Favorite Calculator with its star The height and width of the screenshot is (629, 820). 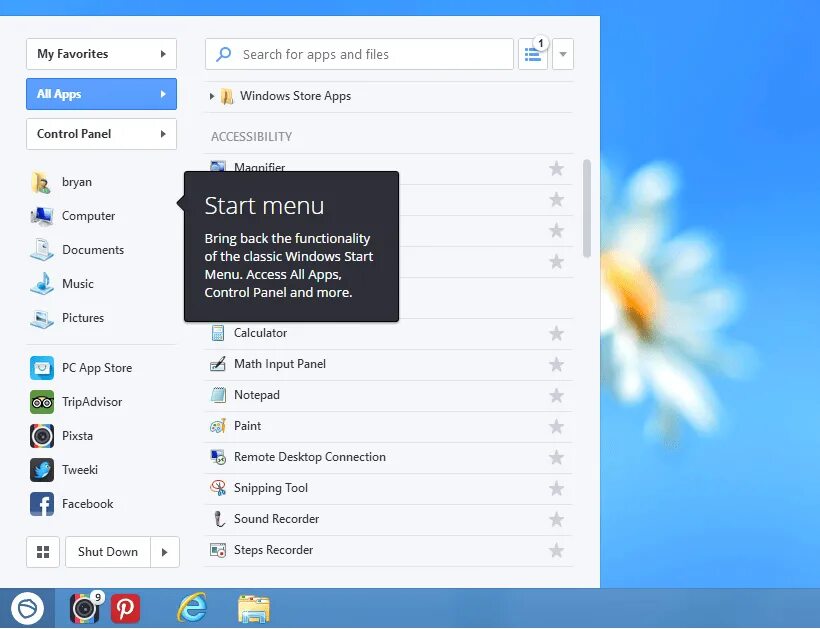(556, 333)
